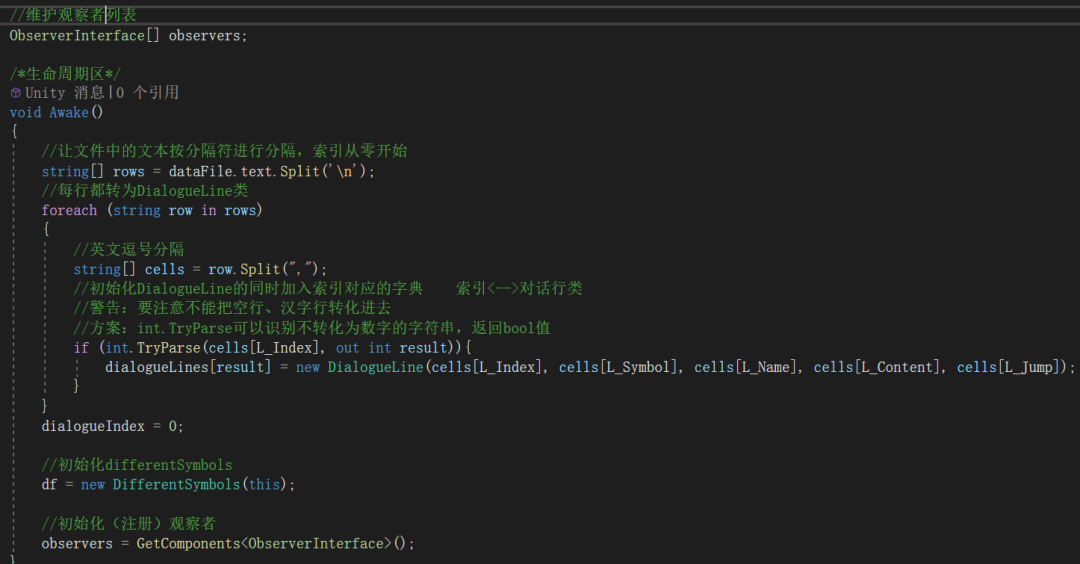Click the "row.Split(",")" call
The width and height of the screenshot is (1080, 564).
264,269
